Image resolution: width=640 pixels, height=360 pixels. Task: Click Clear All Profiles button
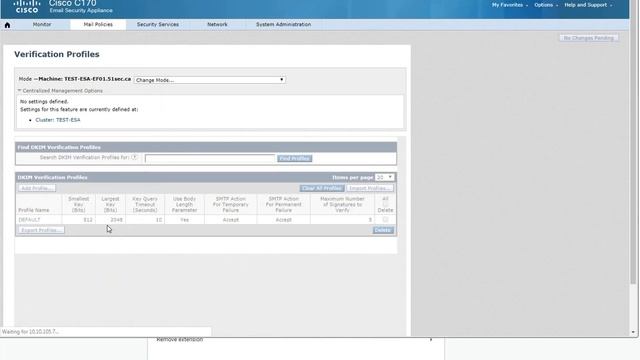(322, 188)
